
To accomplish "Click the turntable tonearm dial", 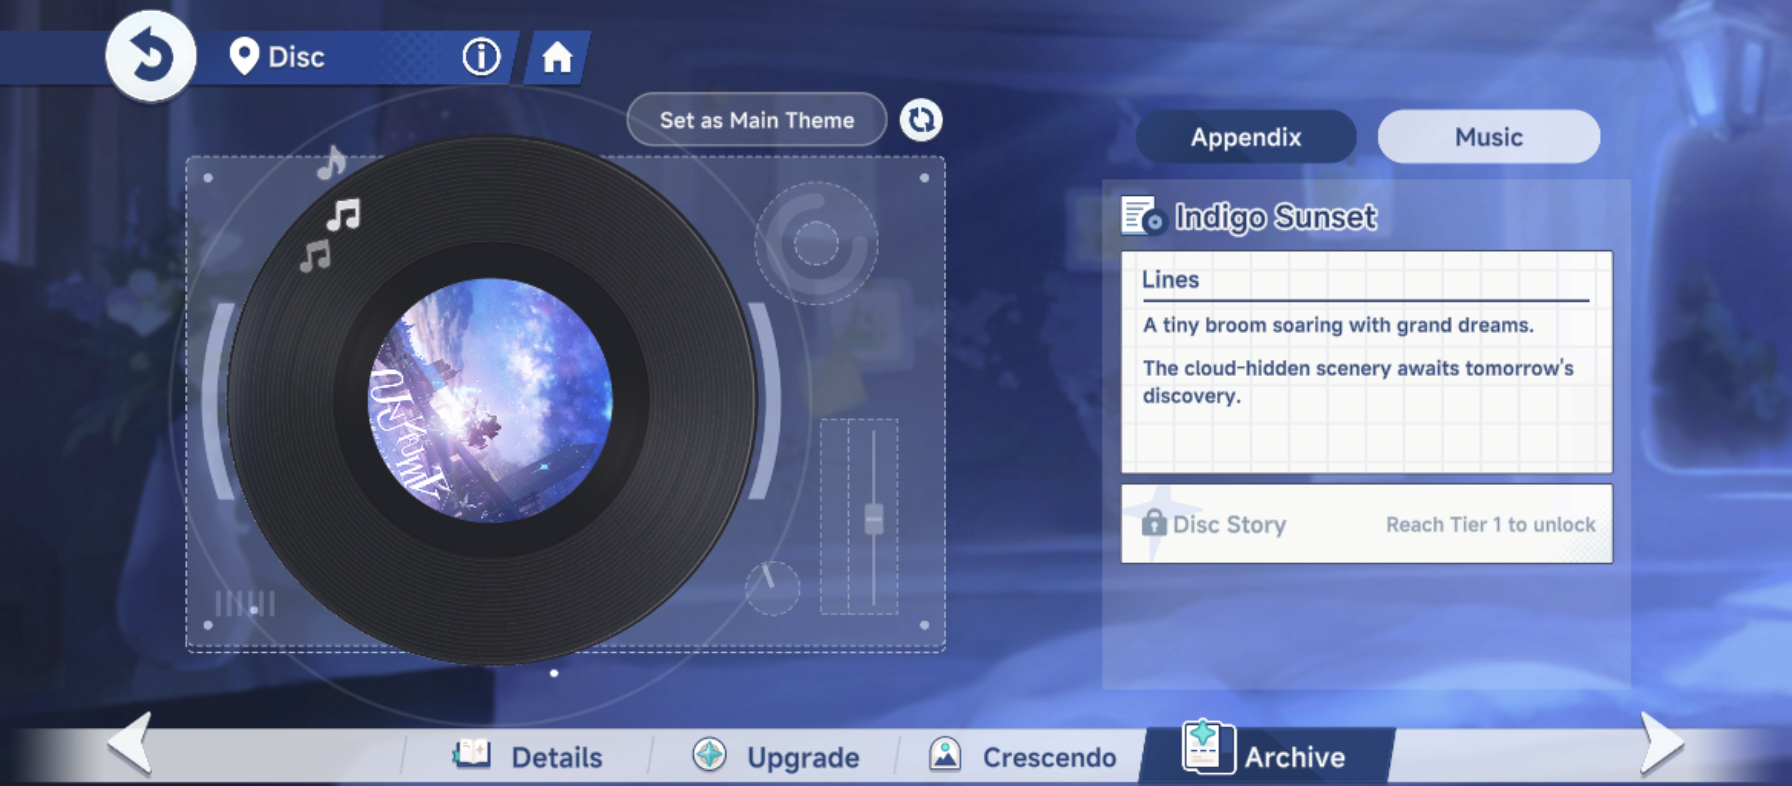I will tap(816, 243).
